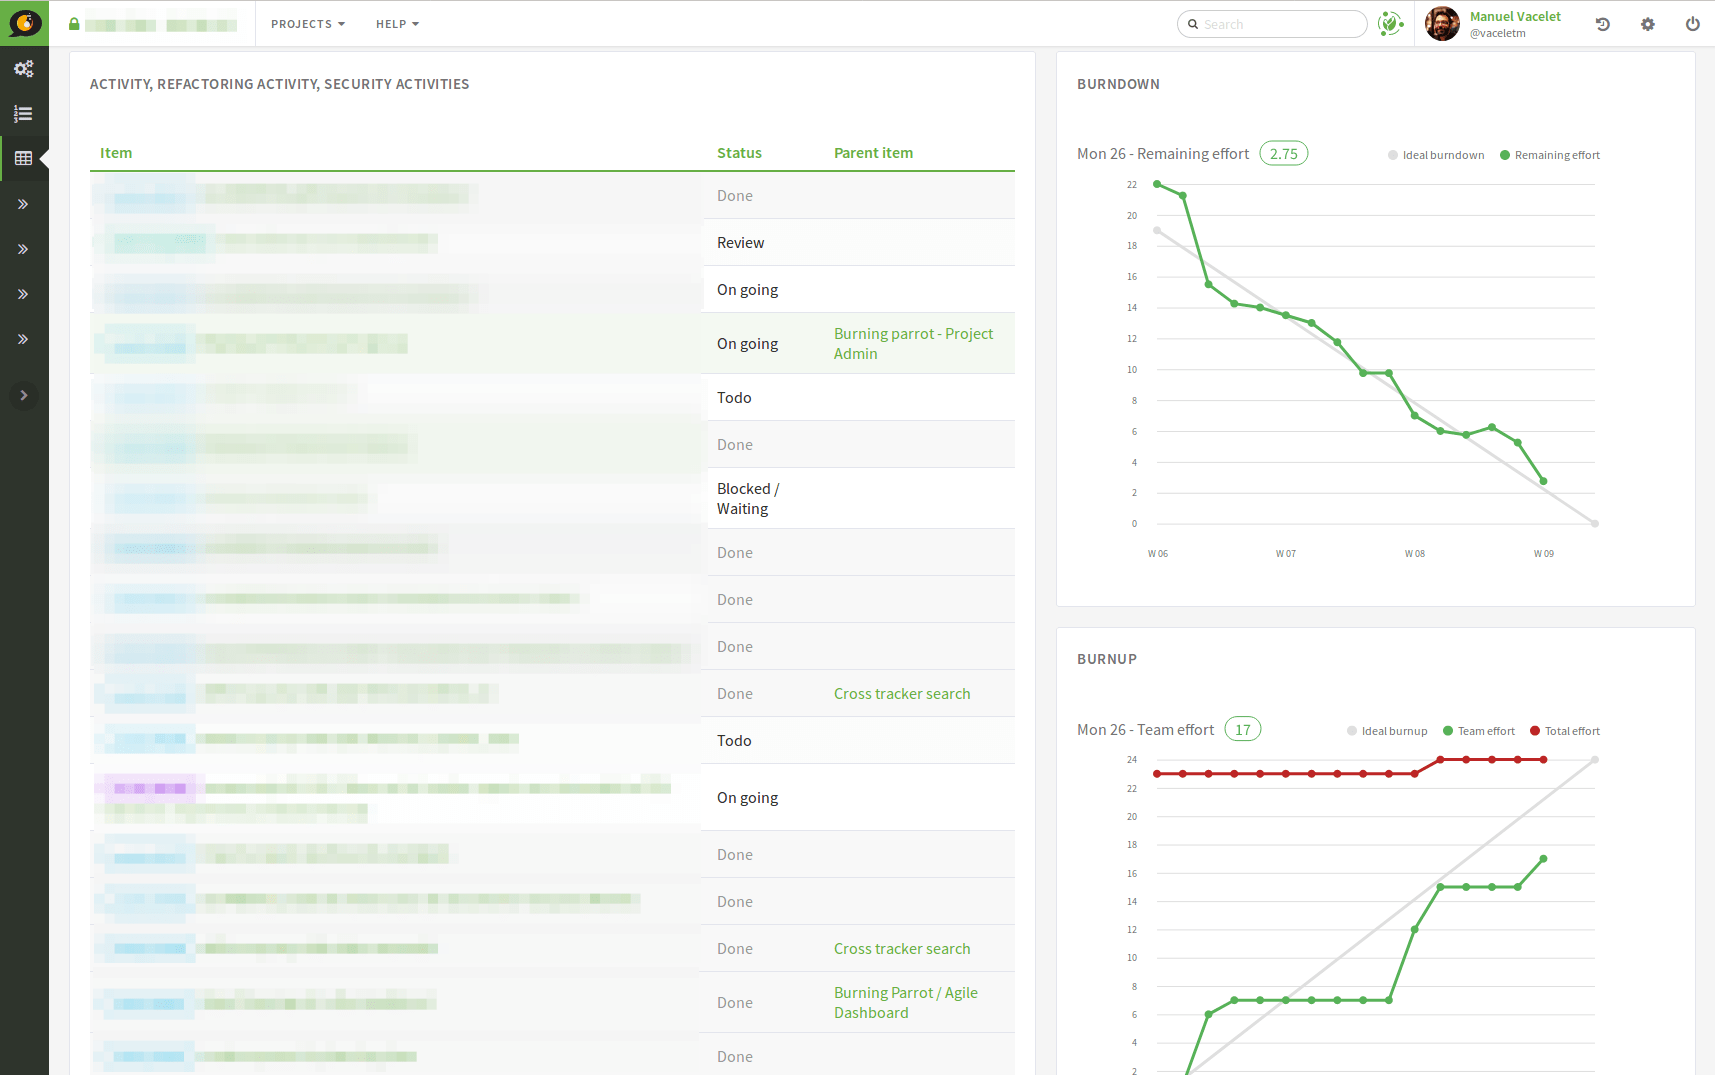Screen dimensions: 1715x1075
Task: Click the numbered list icon in sidebar
Action: tap(24, 114)
